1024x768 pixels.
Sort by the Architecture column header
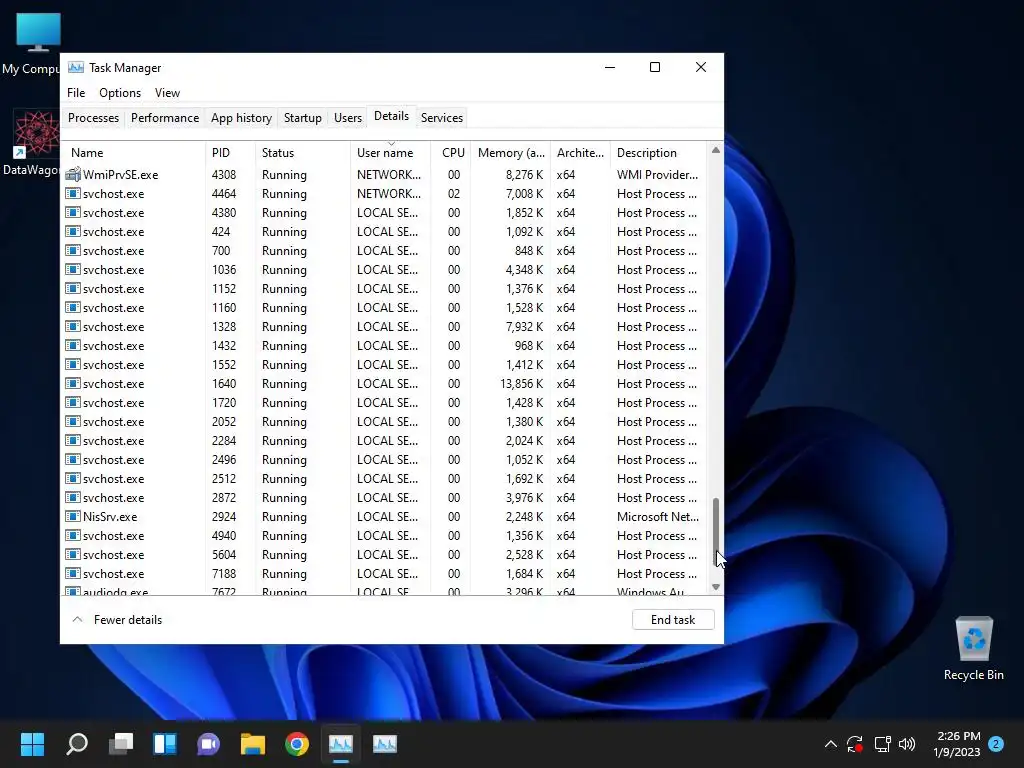click(x=580, y=153)
